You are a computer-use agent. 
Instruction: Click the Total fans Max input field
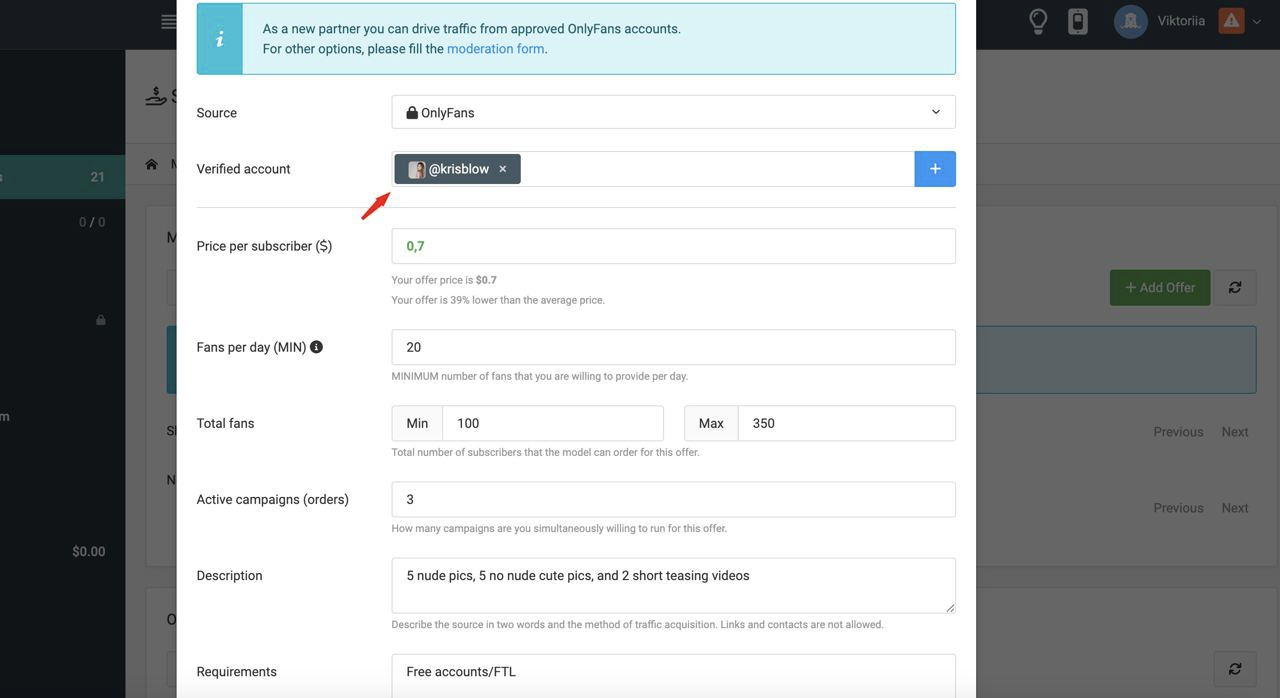(x=845, y=423)
